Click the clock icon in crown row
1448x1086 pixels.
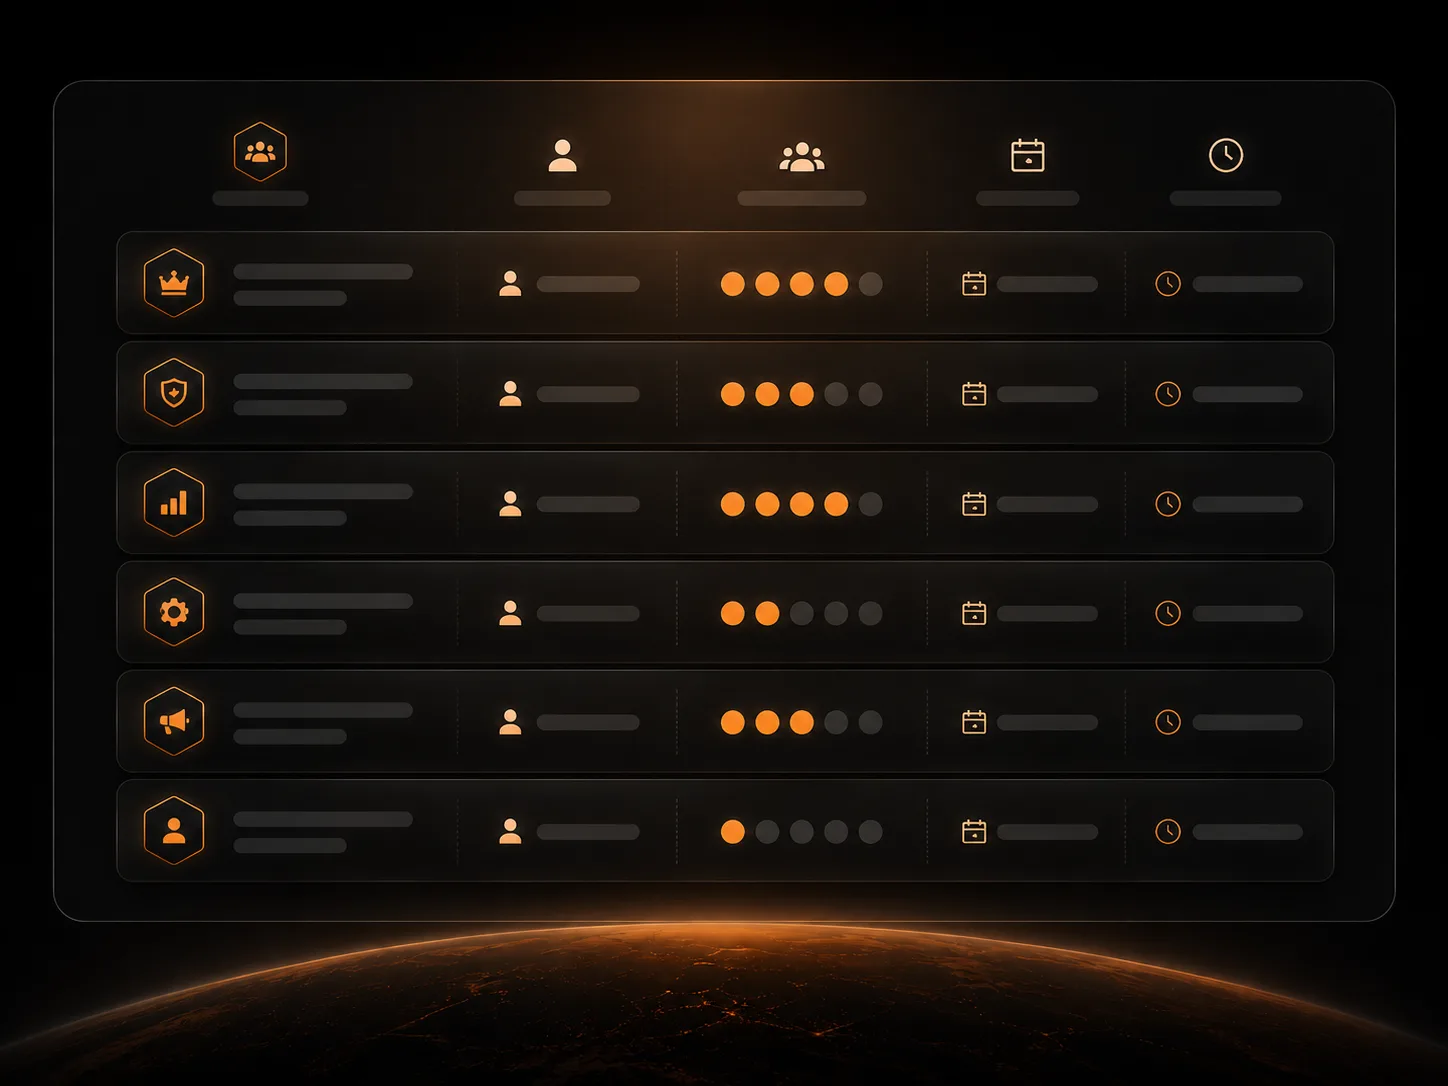1168,284
